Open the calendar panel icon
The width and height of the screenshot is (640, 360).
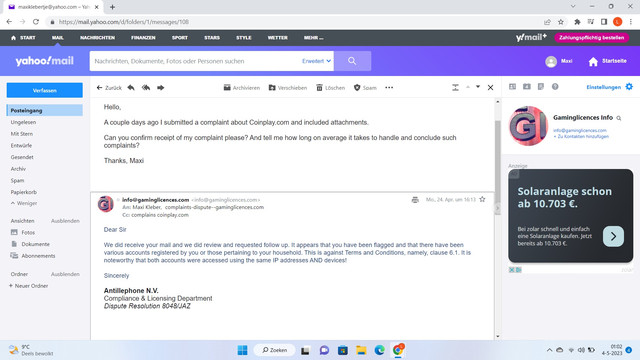527,87
